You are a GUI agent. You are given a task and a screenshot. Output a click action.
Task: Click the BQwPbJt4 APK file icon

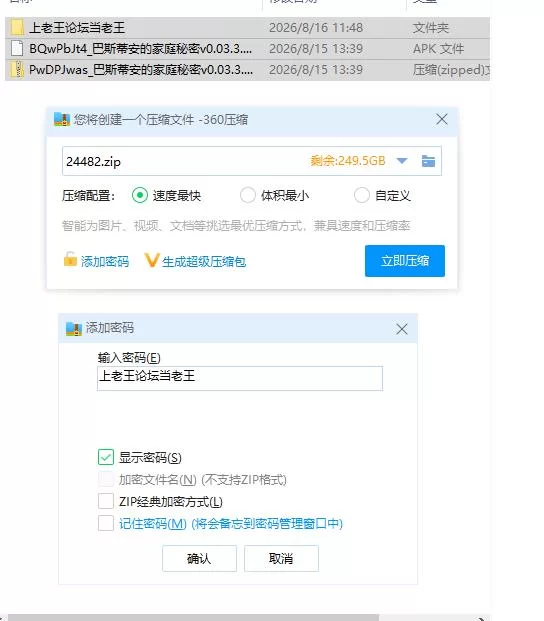tap(17, 48)
